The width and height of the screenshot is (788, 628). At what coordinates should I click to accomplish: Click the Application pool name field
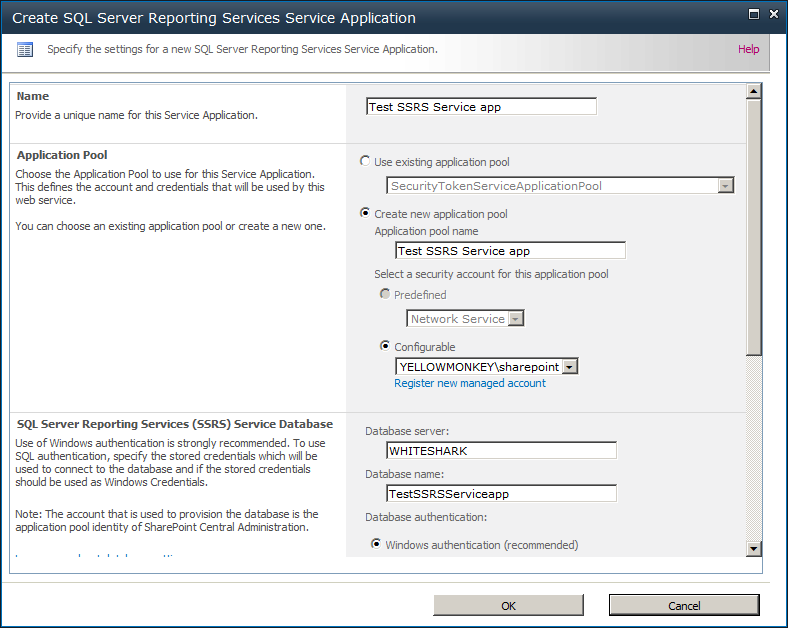(511, 250)
